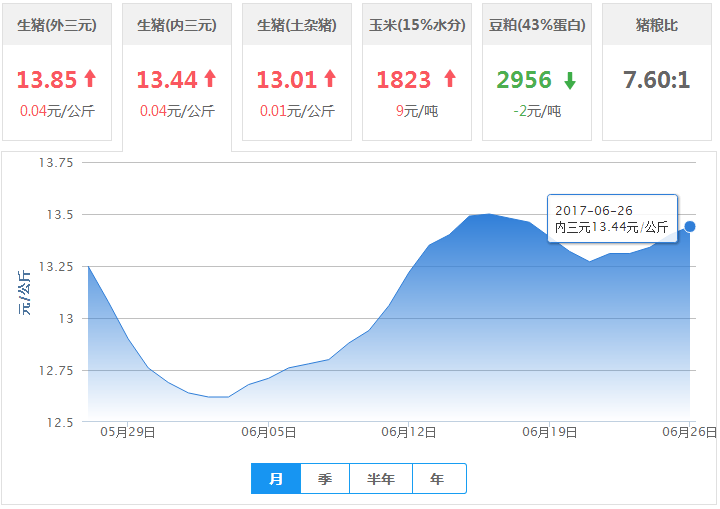This screenshot has width=720, height=509.
Task: Switch to 豆粕(43%蛋白) tab
Action: coord(537,25)
